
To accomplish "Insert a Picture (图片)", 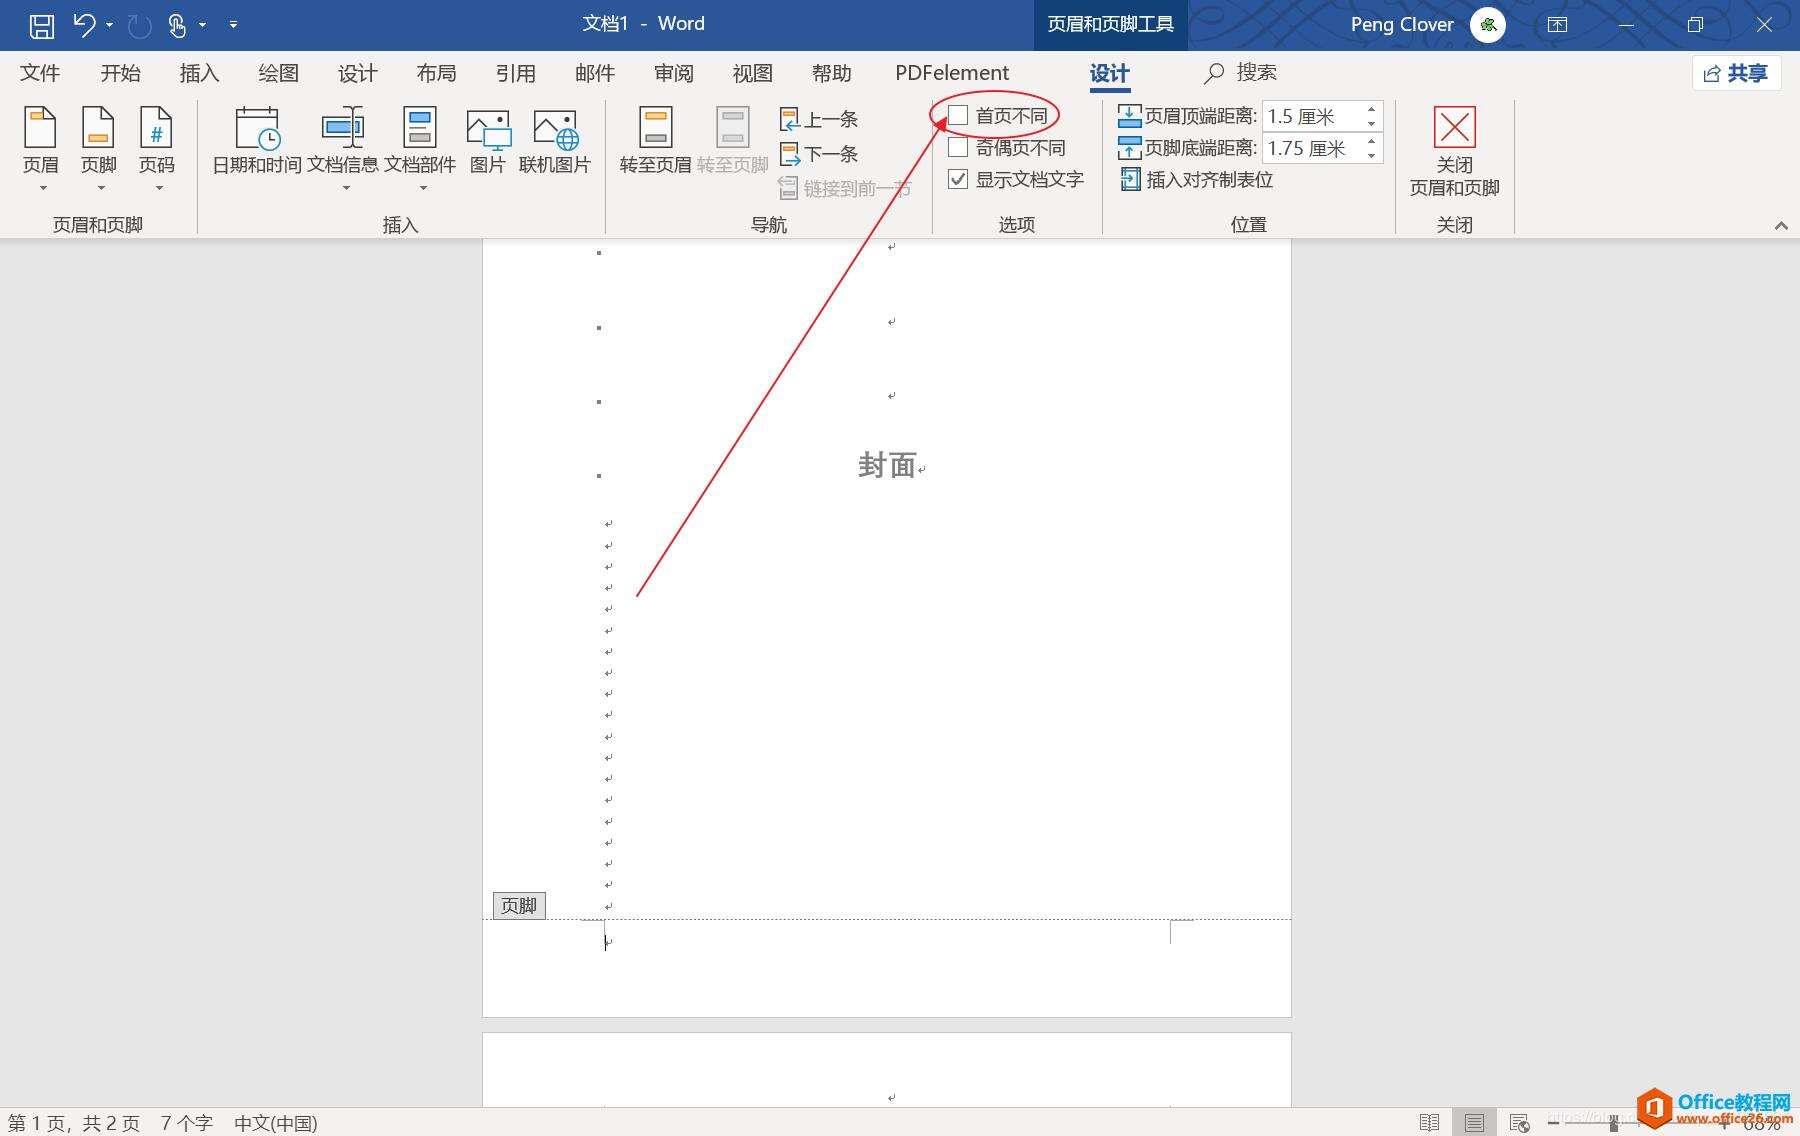I will [488, 141].
